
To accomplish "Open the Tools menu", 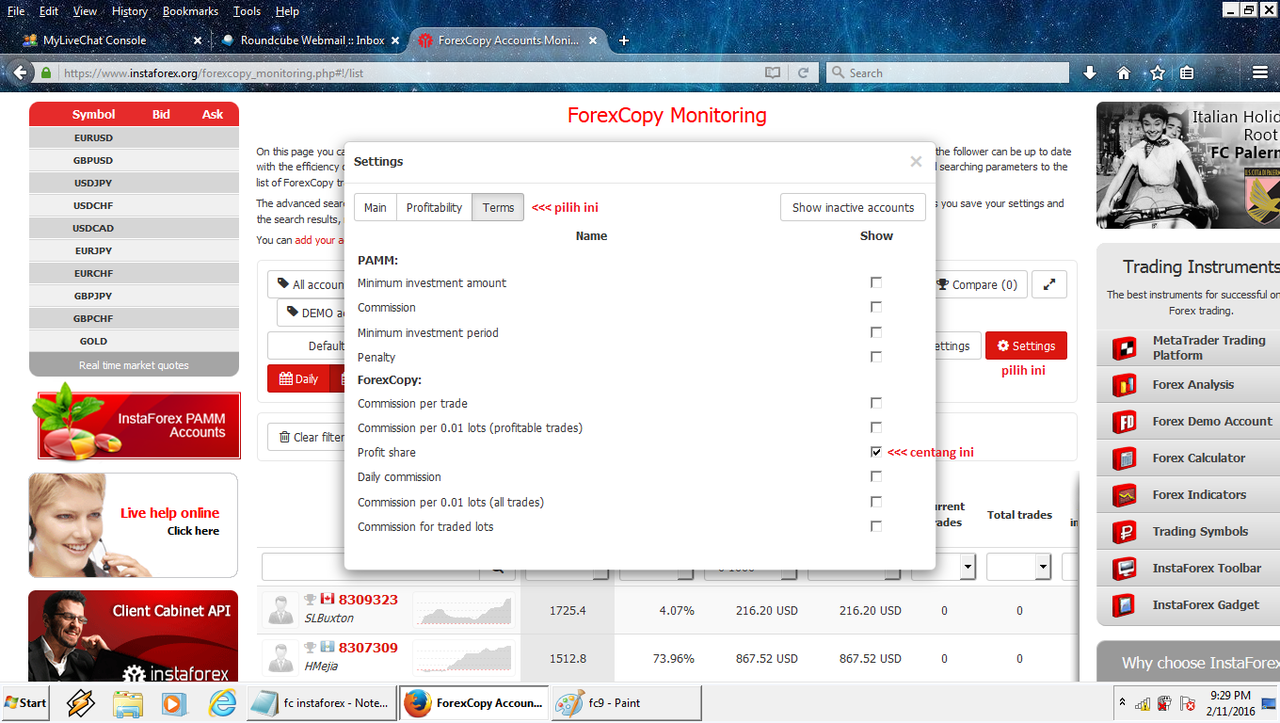I will click(x=247, y=11).
